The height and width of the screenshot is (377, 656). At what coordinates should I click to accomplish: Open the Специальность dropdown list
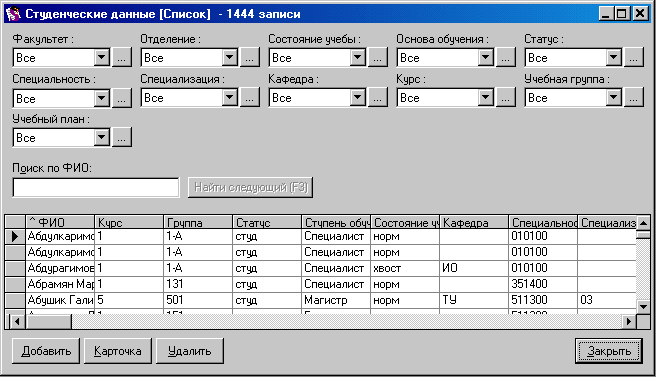[102, 98]
